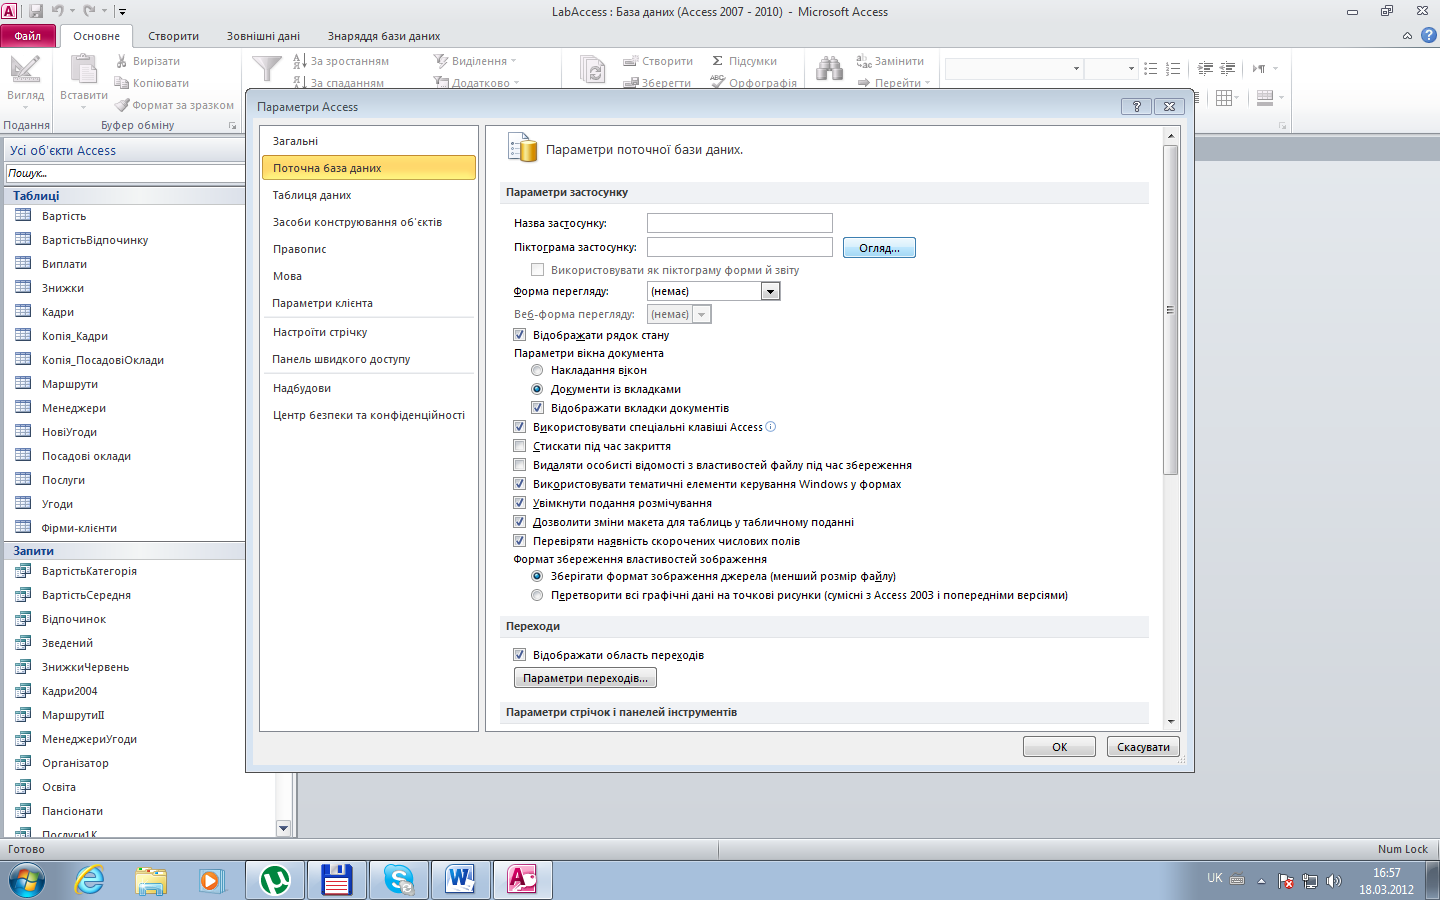The image size is (1440, 900).
Task: Click the Filter funnel icon in ribbon
Action: 267,68
